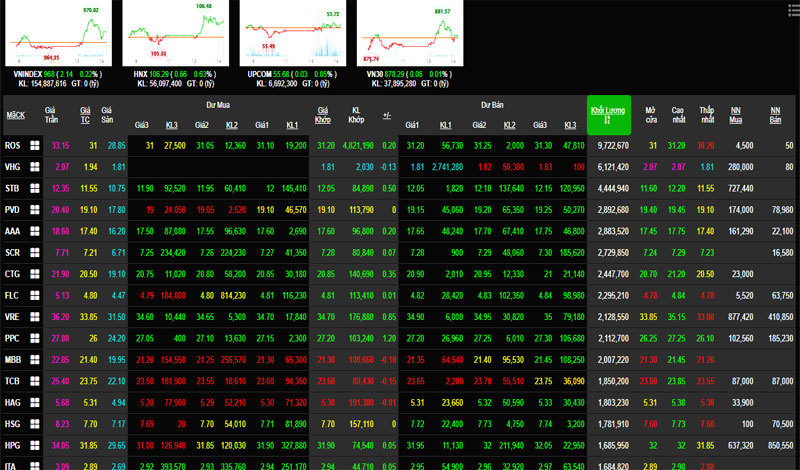Click the grid icon for FLC
800x470 pixels.
click(x=35, y=295)
